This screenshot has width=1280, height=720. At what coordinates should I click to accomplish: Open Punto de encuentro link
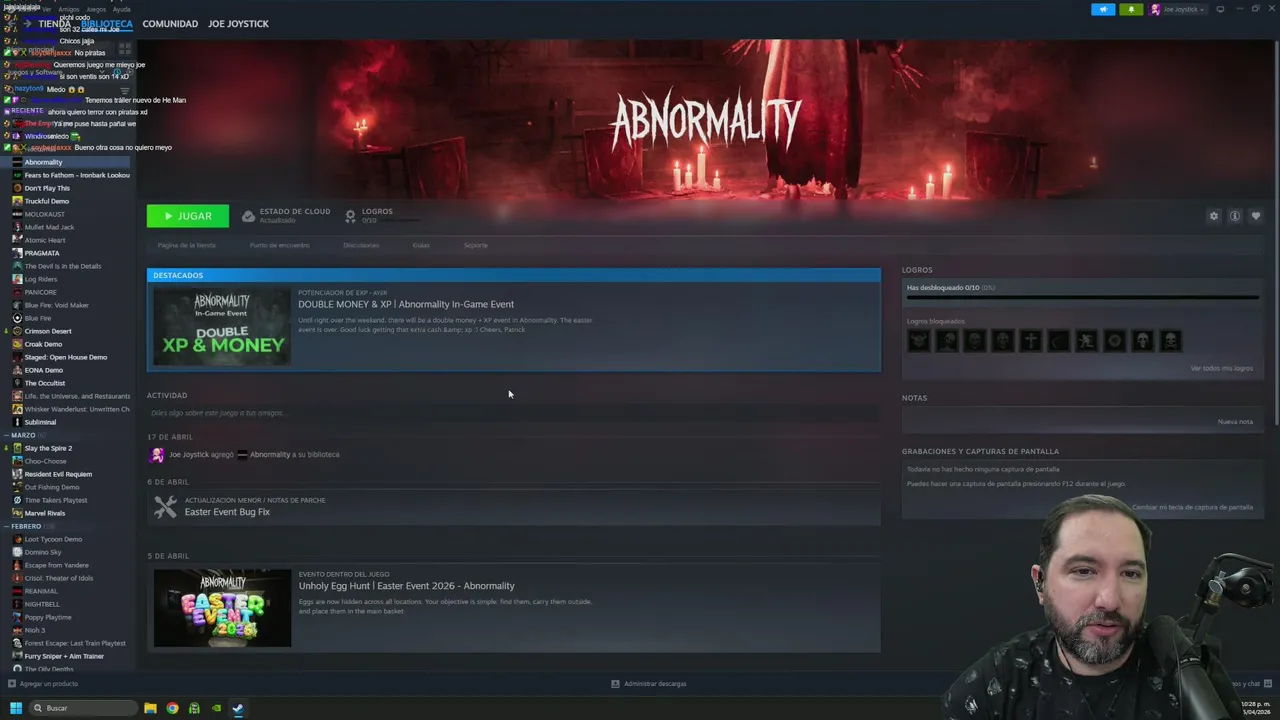[279, 245]
